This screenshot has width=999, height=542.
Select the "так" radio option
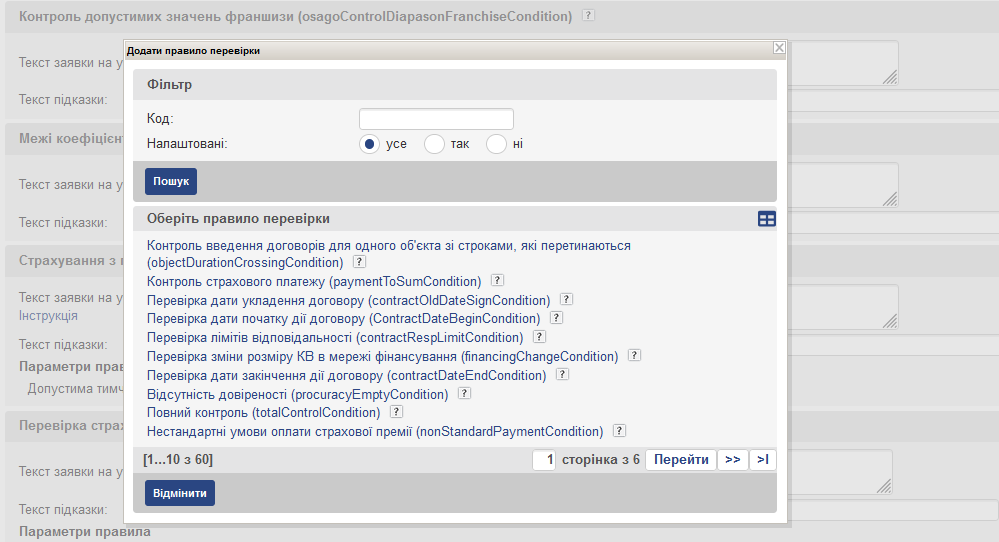(x=434, y=144)
